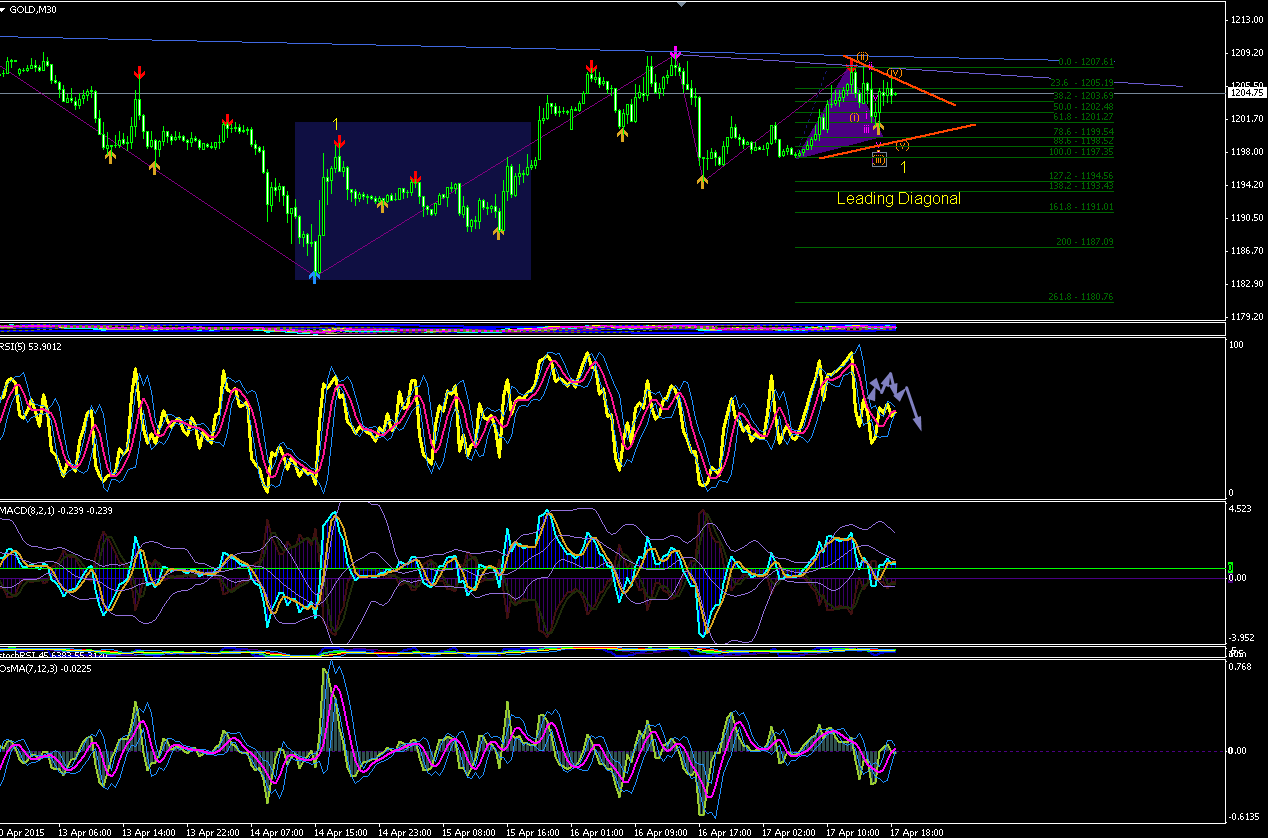Screen dimensions: 1268x838
Task: Click time axis label 15 Apr 16:00
Action: click(533, 832)
